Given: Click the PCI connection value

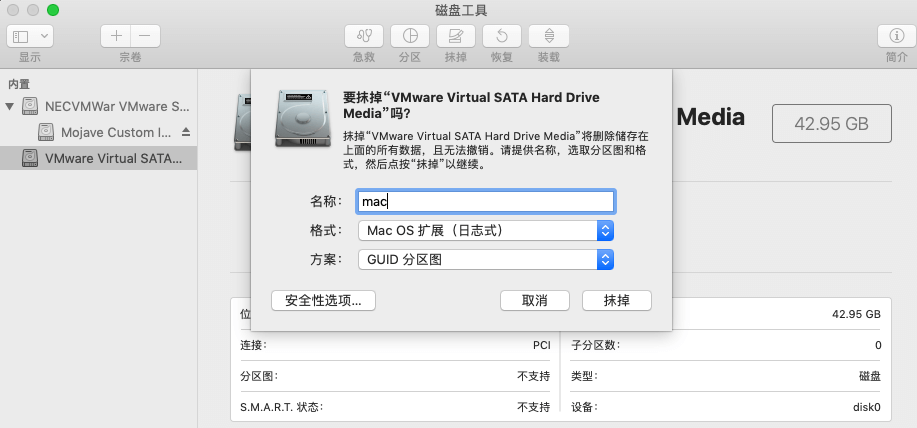Looking at the screenshot, I should click(x=541, y=345).
